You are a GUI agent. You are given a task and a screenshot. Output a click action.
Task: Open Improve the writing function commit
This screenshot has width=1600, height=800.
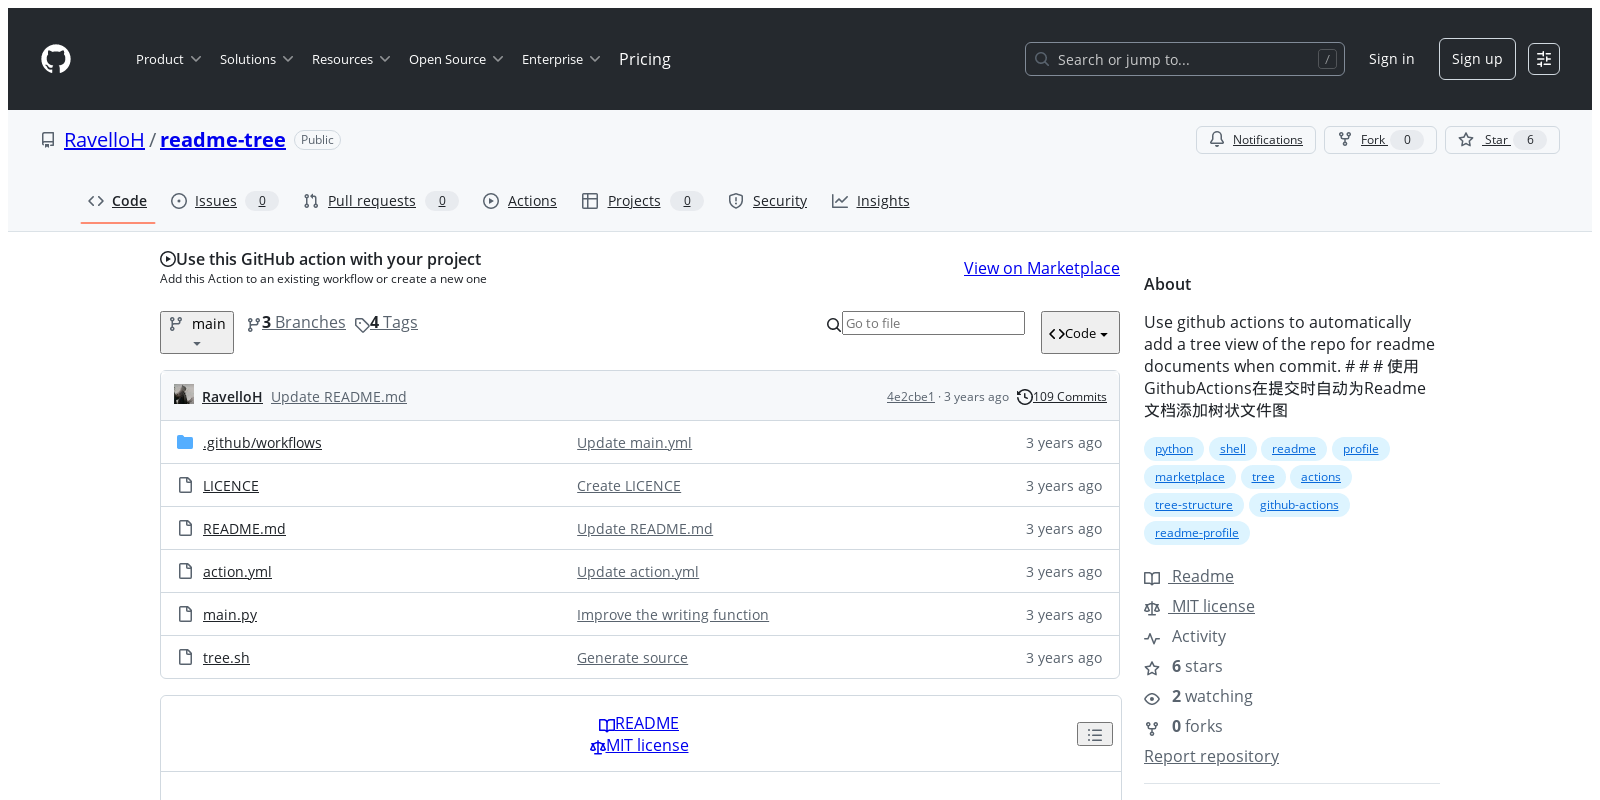[x=673, y=615]
